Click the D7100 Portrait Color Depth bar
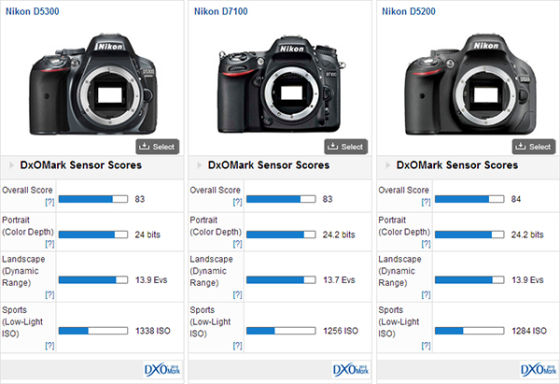This screenshot has width=560, height=384. click(x=281, y=235)
